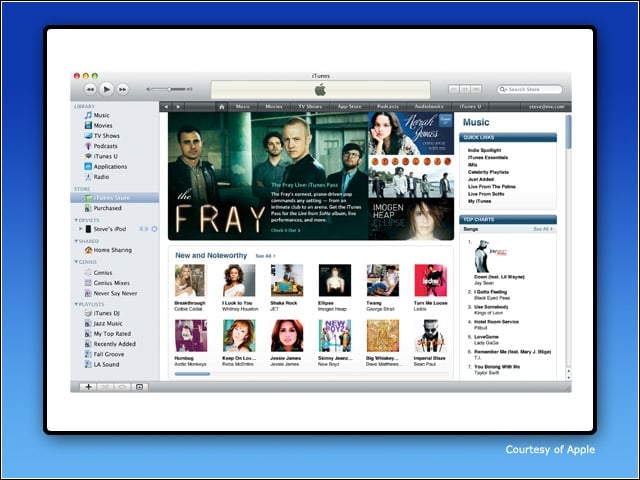640x480 pixels.
Task: Go forward with the store forward arrow
Action: 178,107
